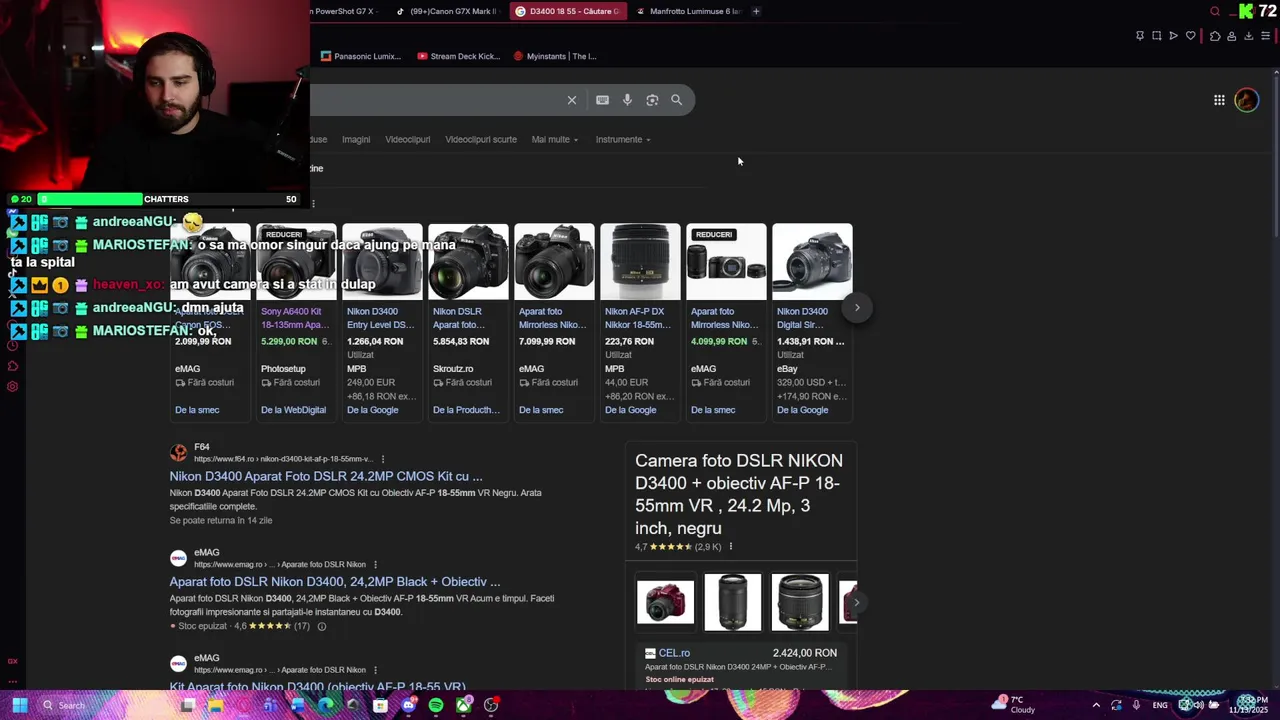Screen dimensions: 1280x720
Task: Click the Google search input field
Action: tap(435, 100)
